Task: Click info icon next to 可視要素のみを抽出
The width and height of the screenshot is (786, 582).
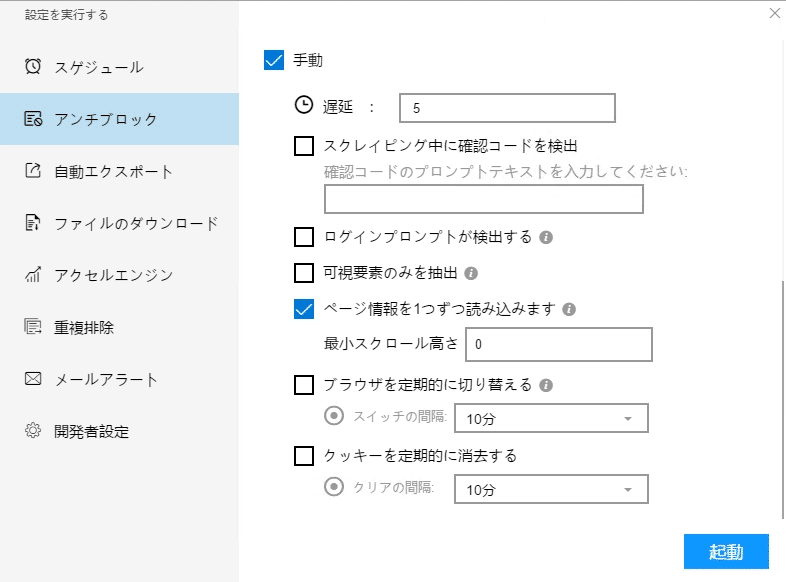Action: coord(471,273)
